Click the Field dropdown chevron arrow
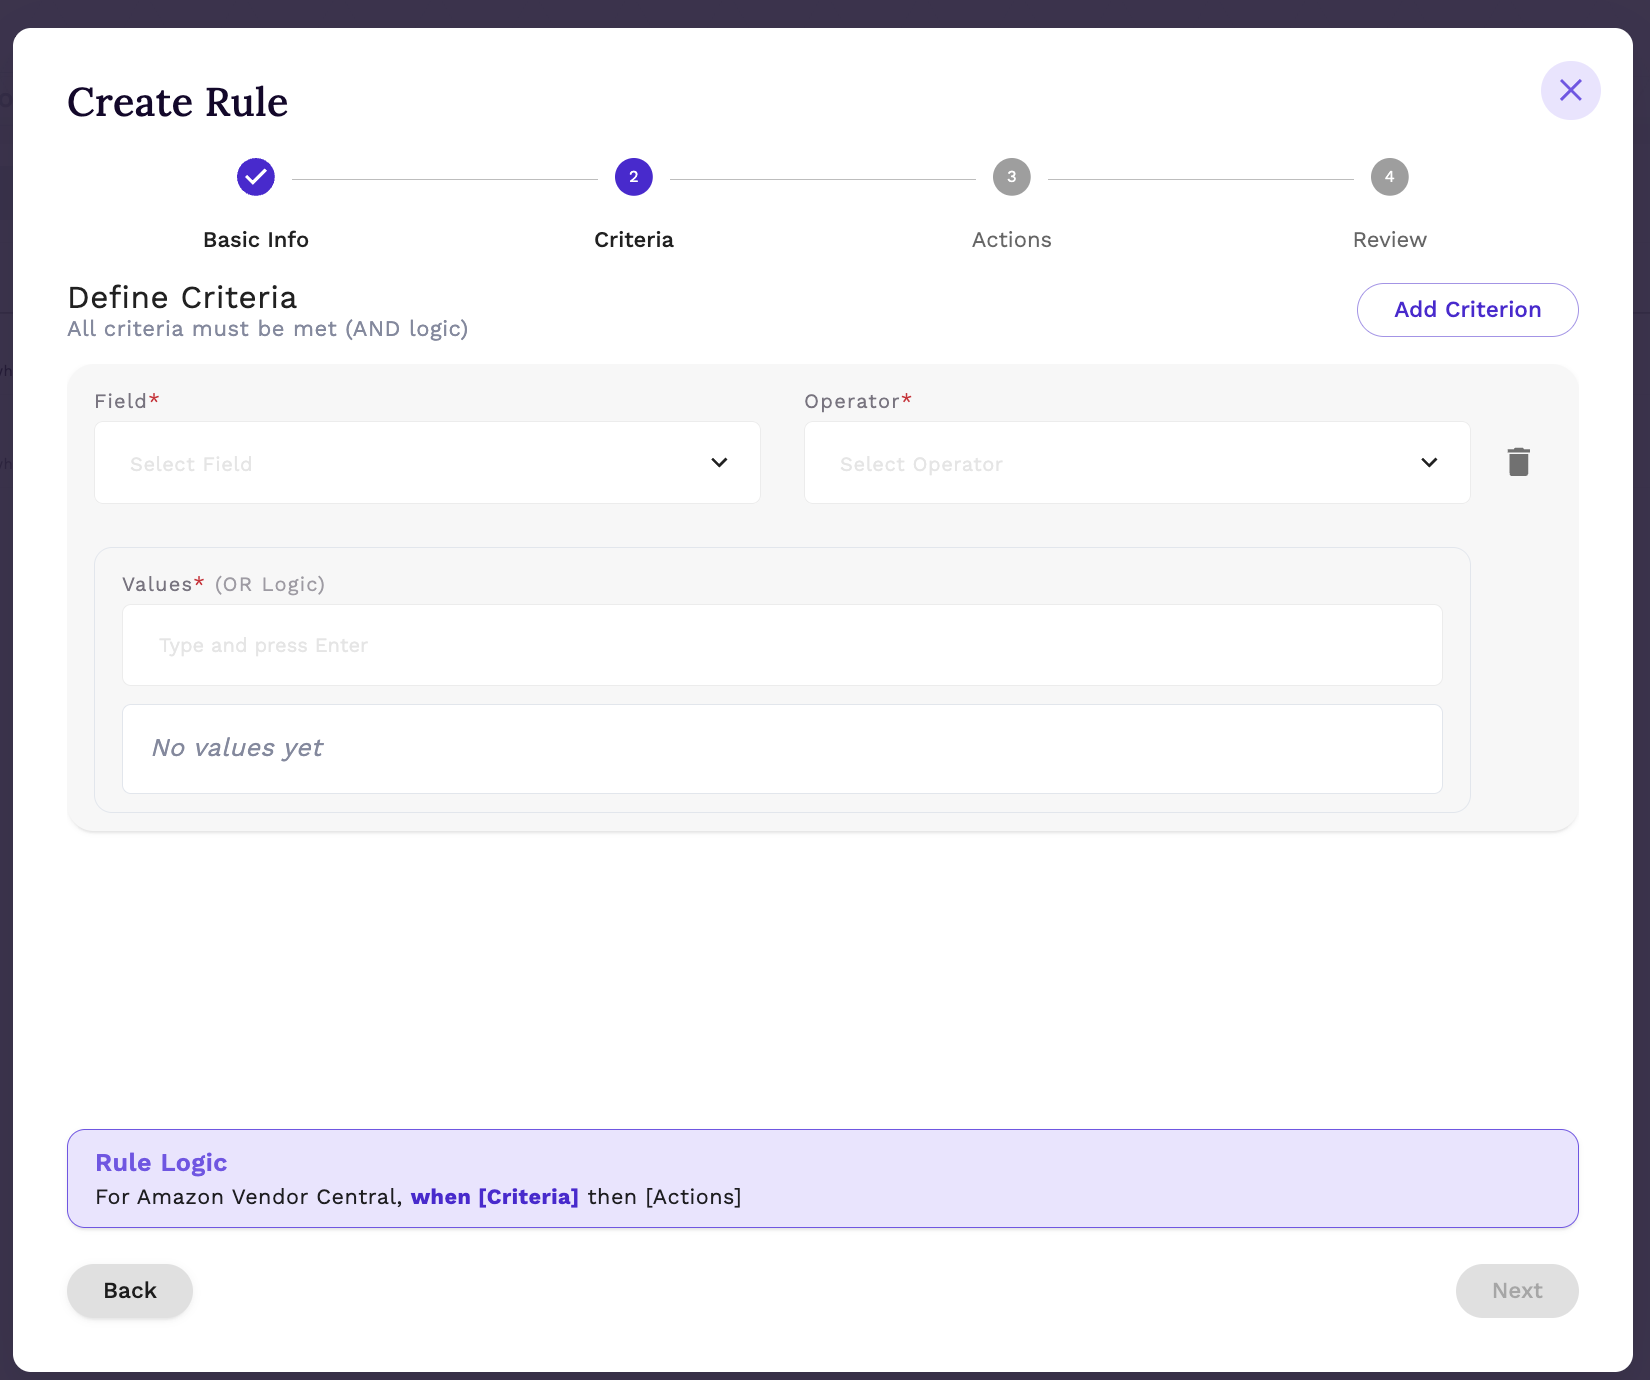Viewport: 1650px width, 1380px height. [719, 462]
